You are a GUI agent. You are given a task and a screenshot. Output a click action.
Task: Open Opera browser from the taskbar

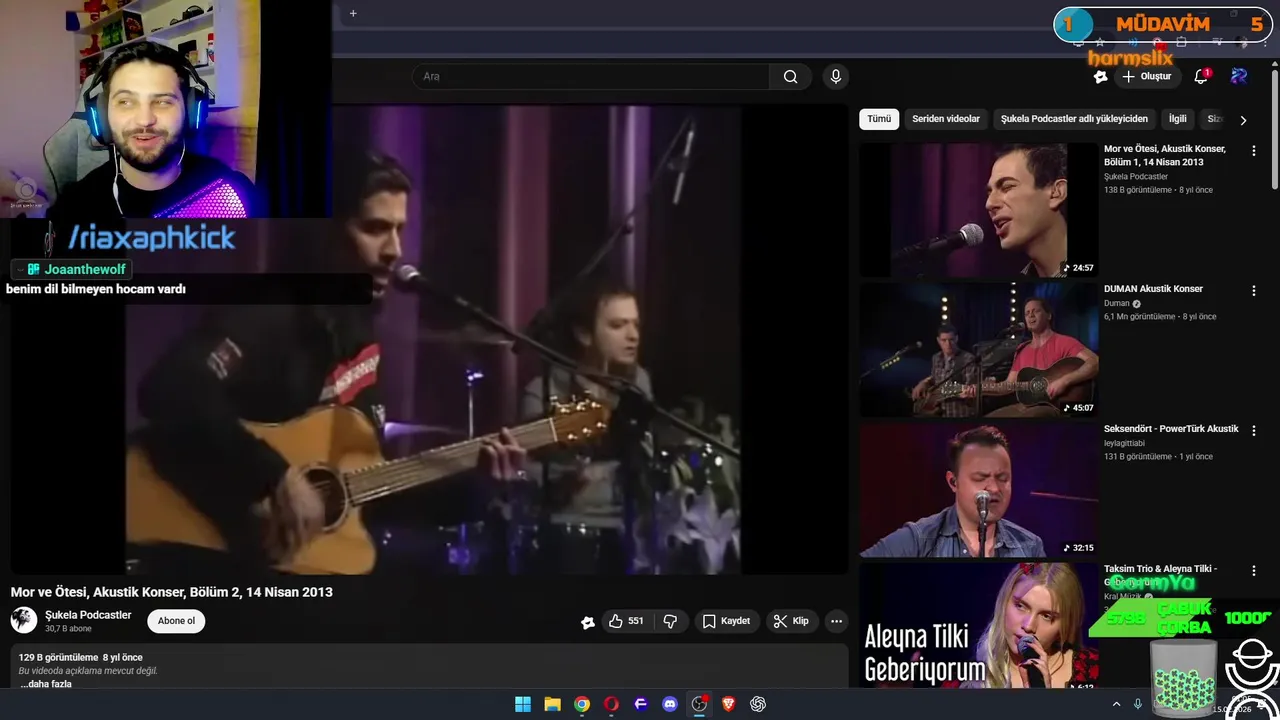click(611, 704)
